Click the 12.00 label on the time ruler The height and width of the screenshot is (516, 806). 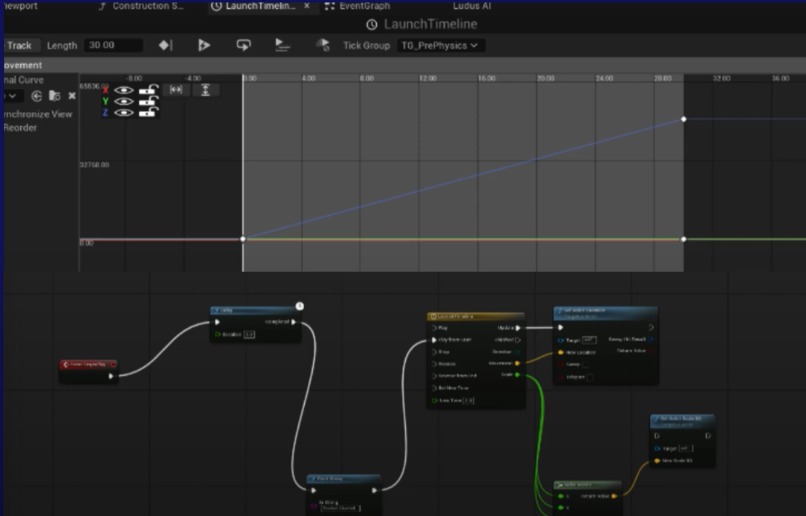pyautogui.click(x=428, y=79)
